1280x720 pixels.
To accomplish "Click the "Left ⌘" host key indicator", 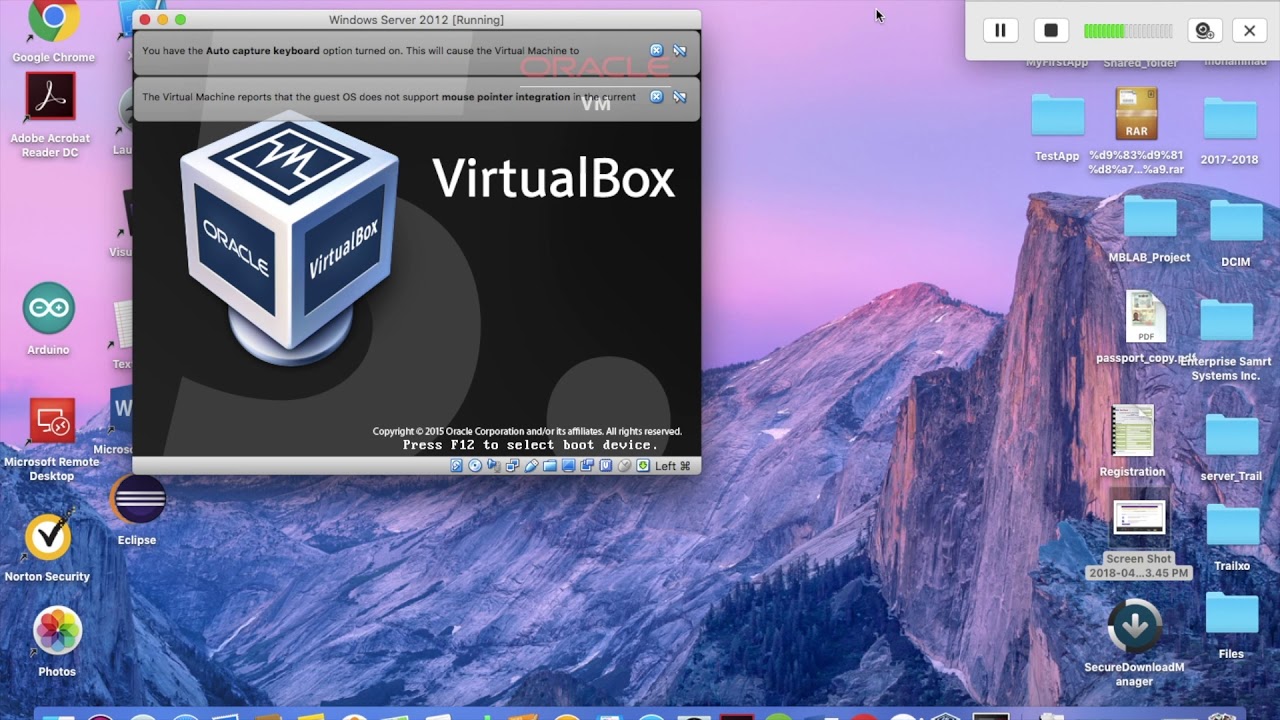I will (x=673, y=466).
